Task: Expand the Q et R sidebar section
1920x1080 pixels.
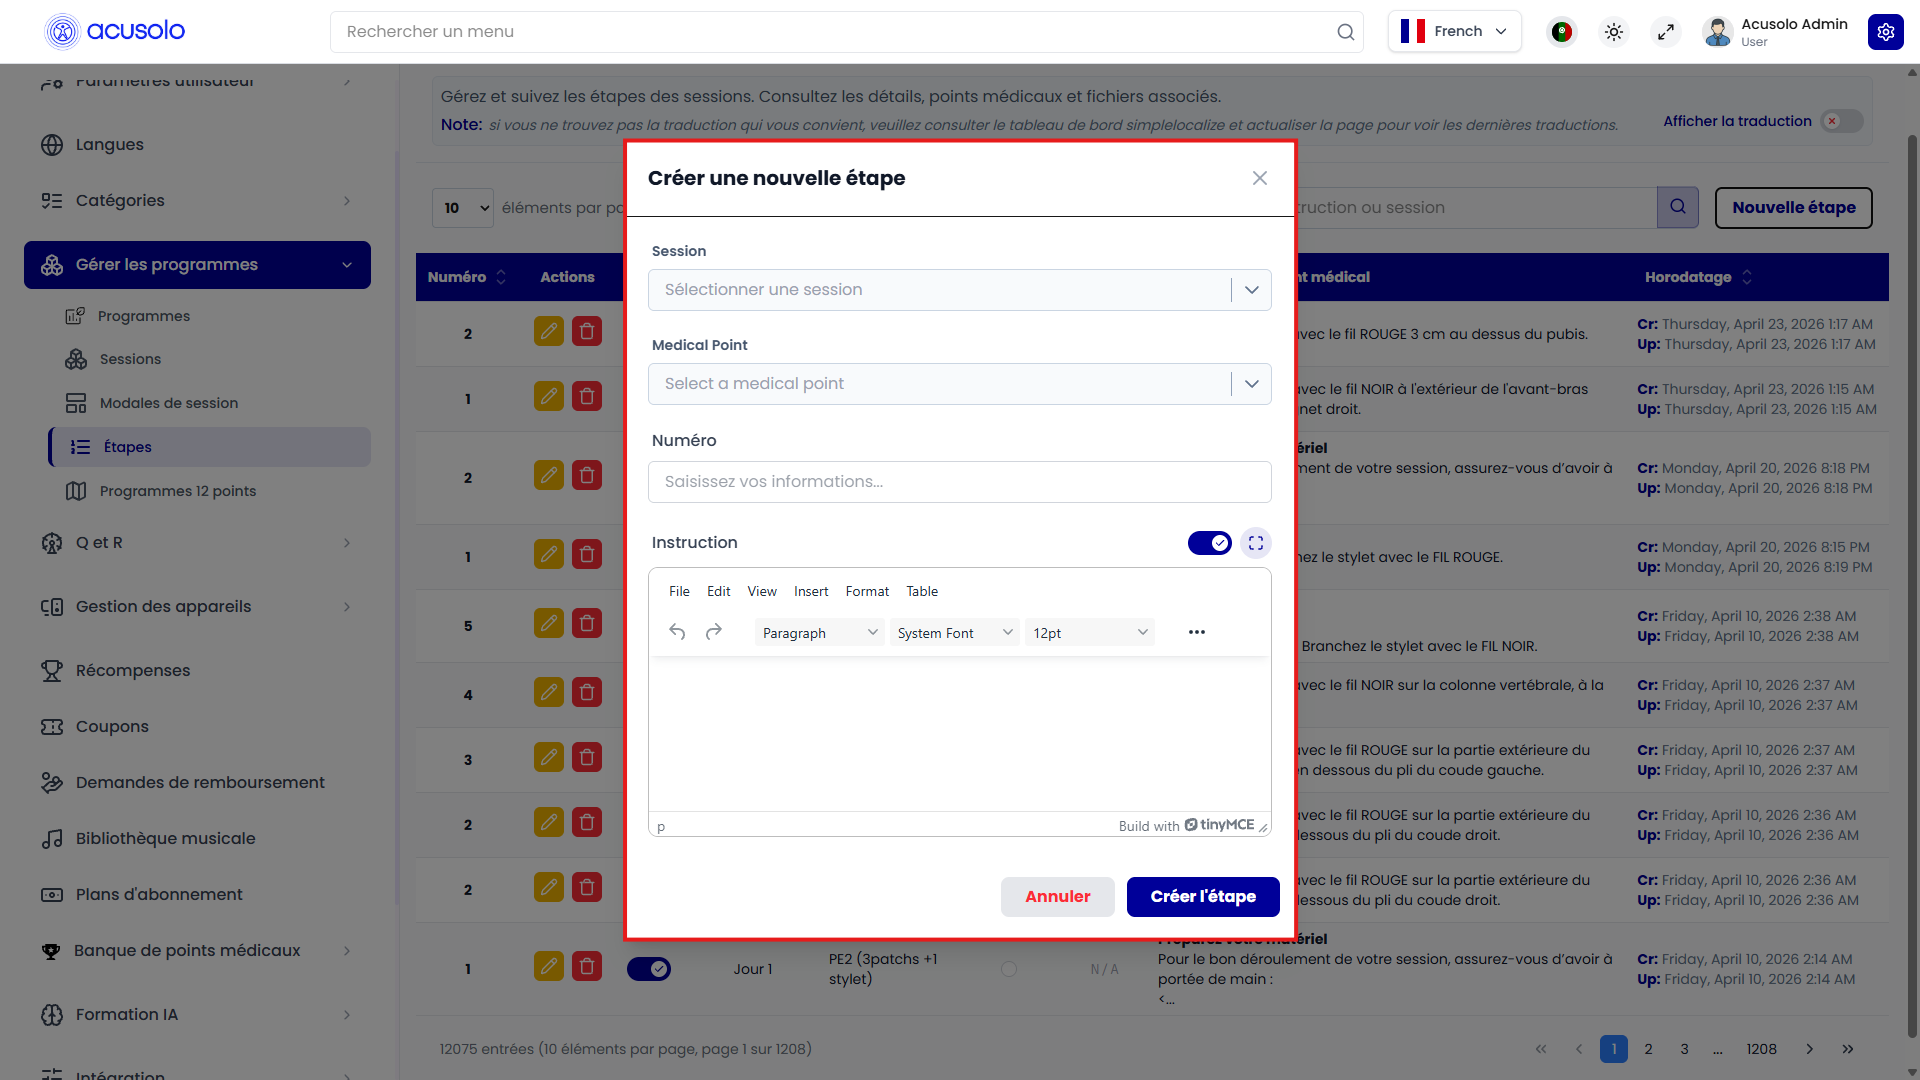Action: 197,543
